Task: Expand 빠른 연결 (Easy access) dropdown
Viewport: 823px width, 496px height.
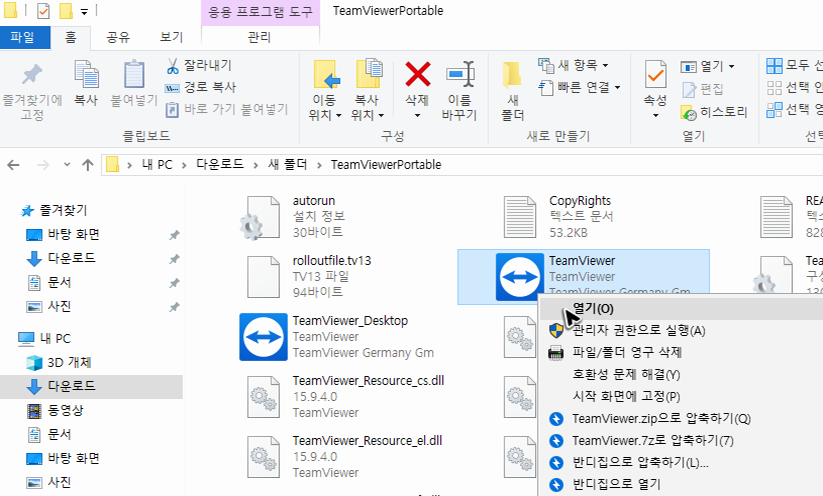Action: click(x=617, y=87)
